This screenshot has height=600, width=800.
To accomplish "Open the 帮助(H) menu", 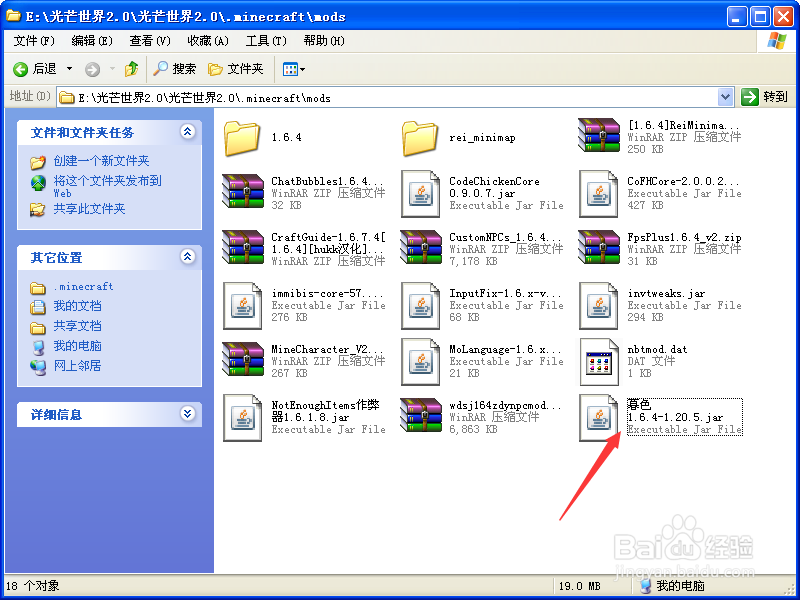I will click(x=324, y=41).
